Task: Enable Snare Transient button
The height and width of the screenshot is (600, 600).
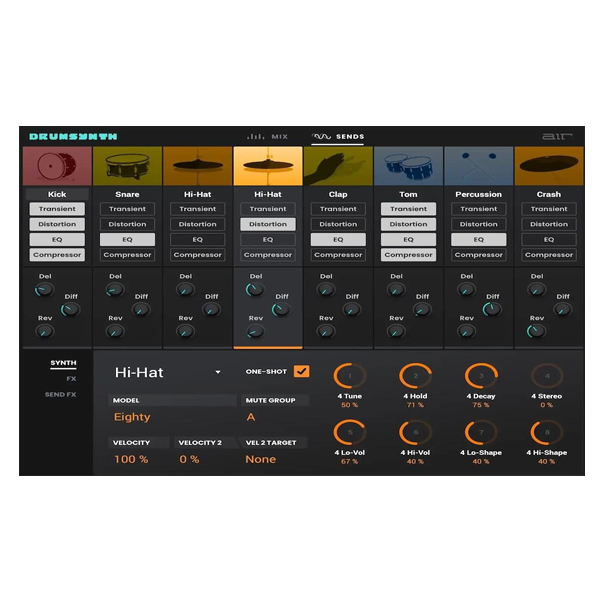Action: pos(127,209)
